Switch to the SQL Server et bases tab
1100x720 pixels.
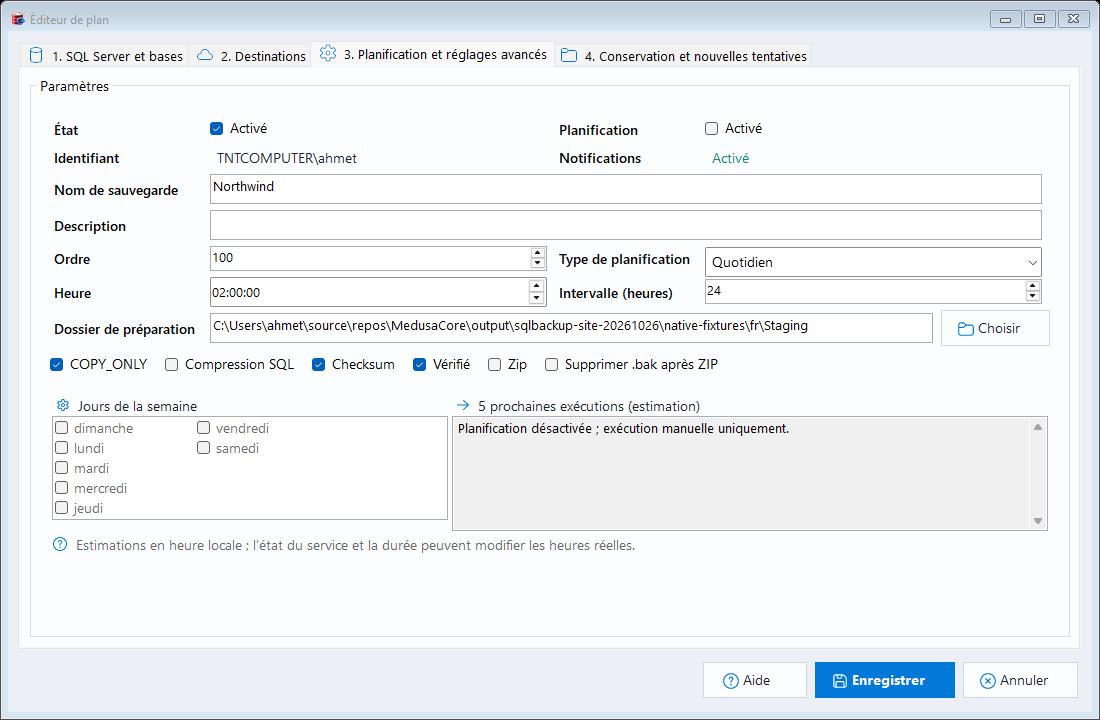tap(105, 55)
